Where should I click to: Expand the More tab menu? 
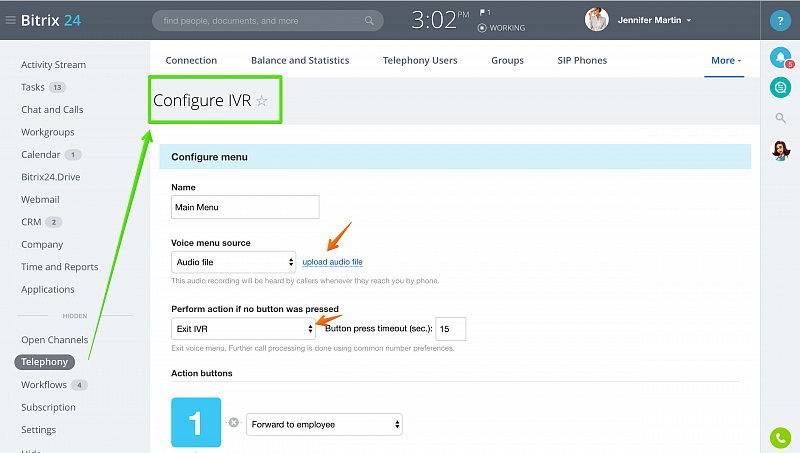tap(726, 60)
